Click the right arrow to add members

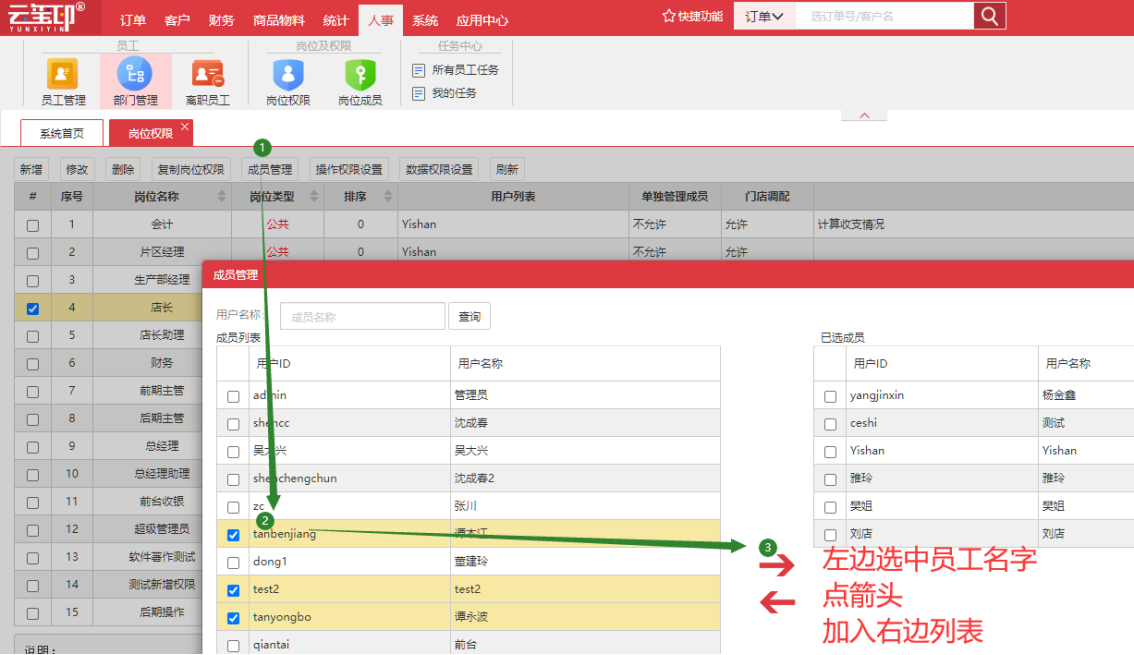777,564
